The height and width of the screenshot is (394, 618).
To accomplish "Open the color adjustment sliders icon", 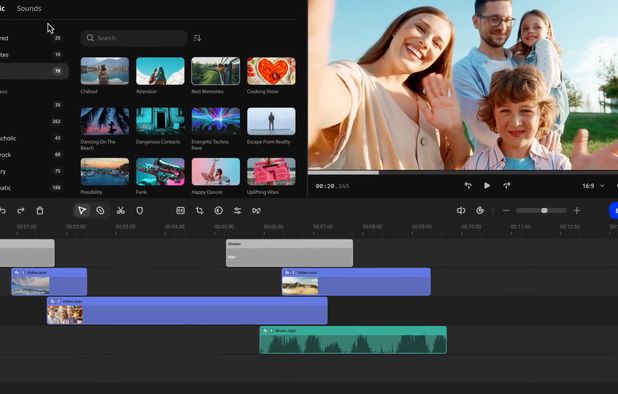I will [237, 210].
